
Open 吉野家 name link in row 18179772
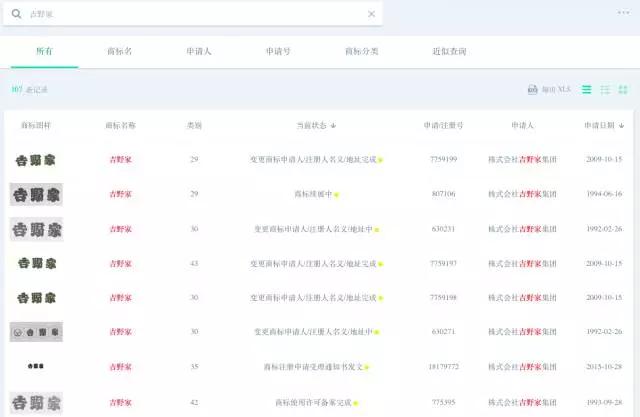pyautogui.click(x=120, y=367)
